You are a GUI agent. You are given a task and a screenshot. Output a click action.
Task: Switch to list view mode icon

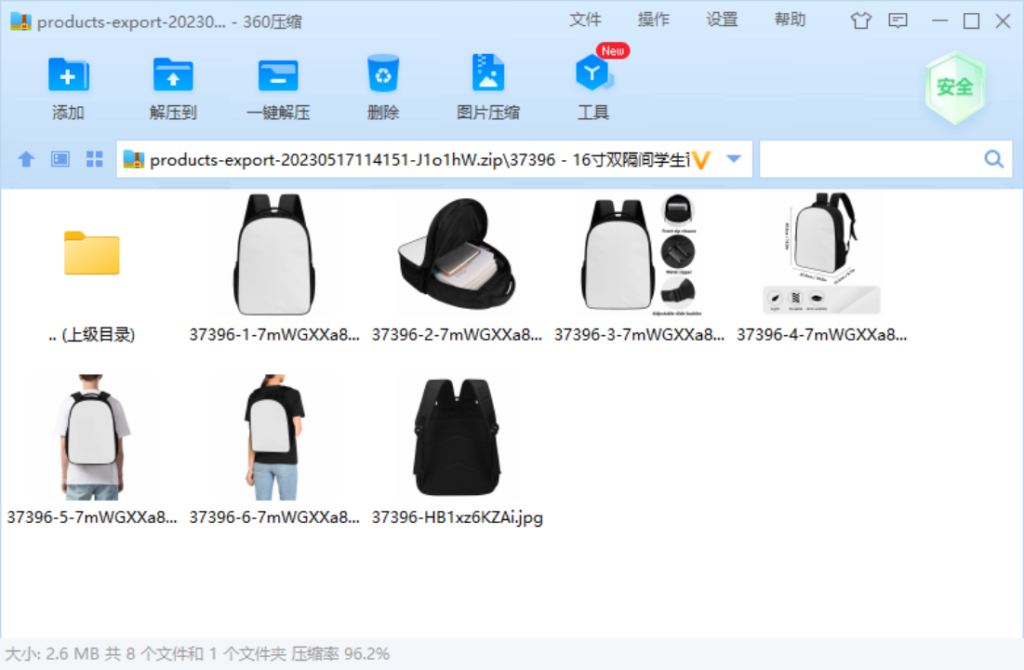[x=60, y=159]
